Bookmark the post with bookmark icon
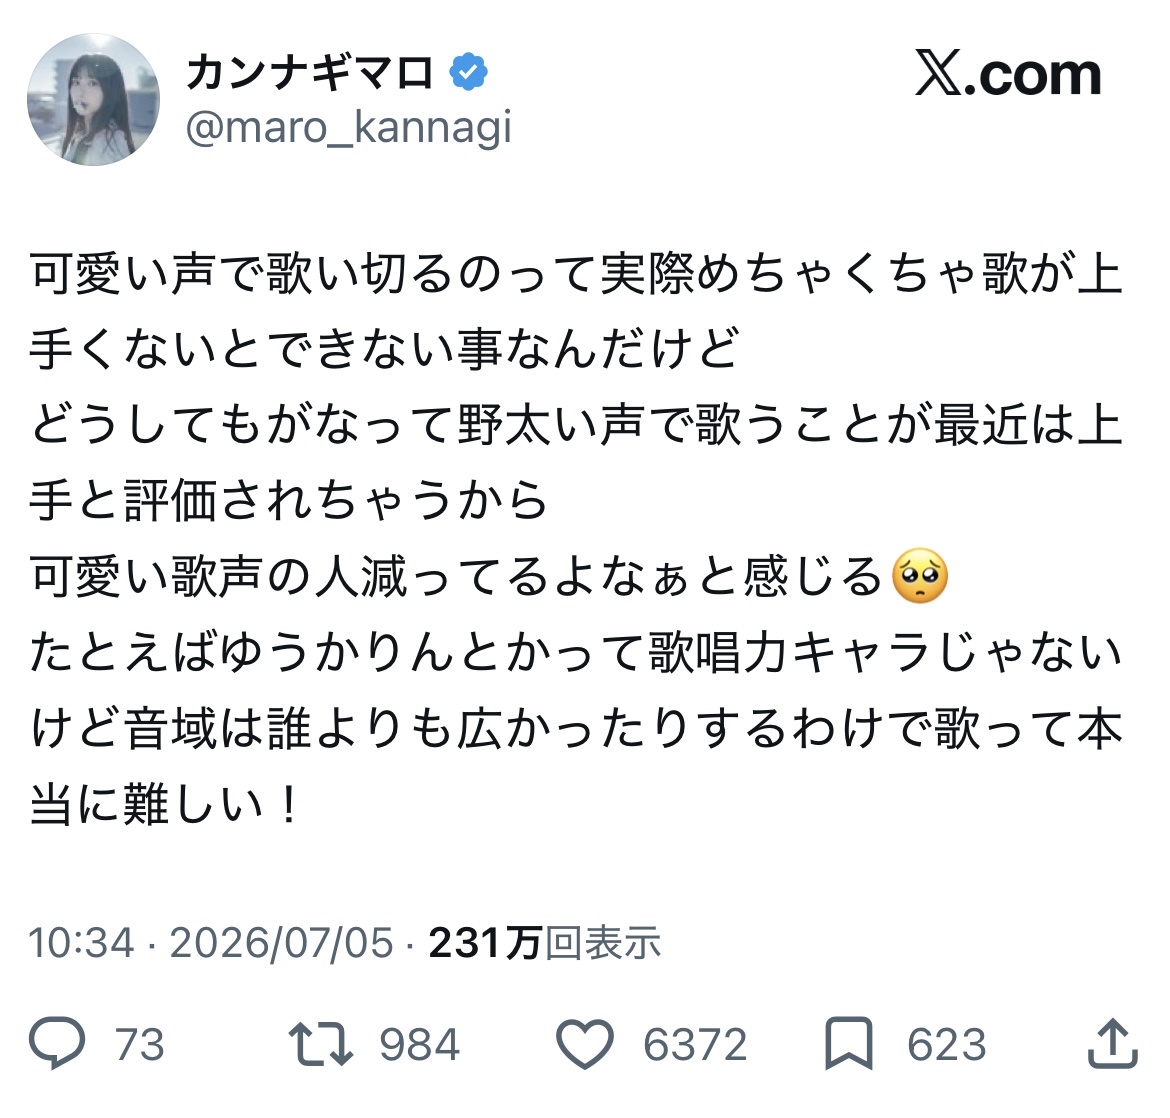The width and height of the screenshot is (1170, 1118). tap(849, 1043)
